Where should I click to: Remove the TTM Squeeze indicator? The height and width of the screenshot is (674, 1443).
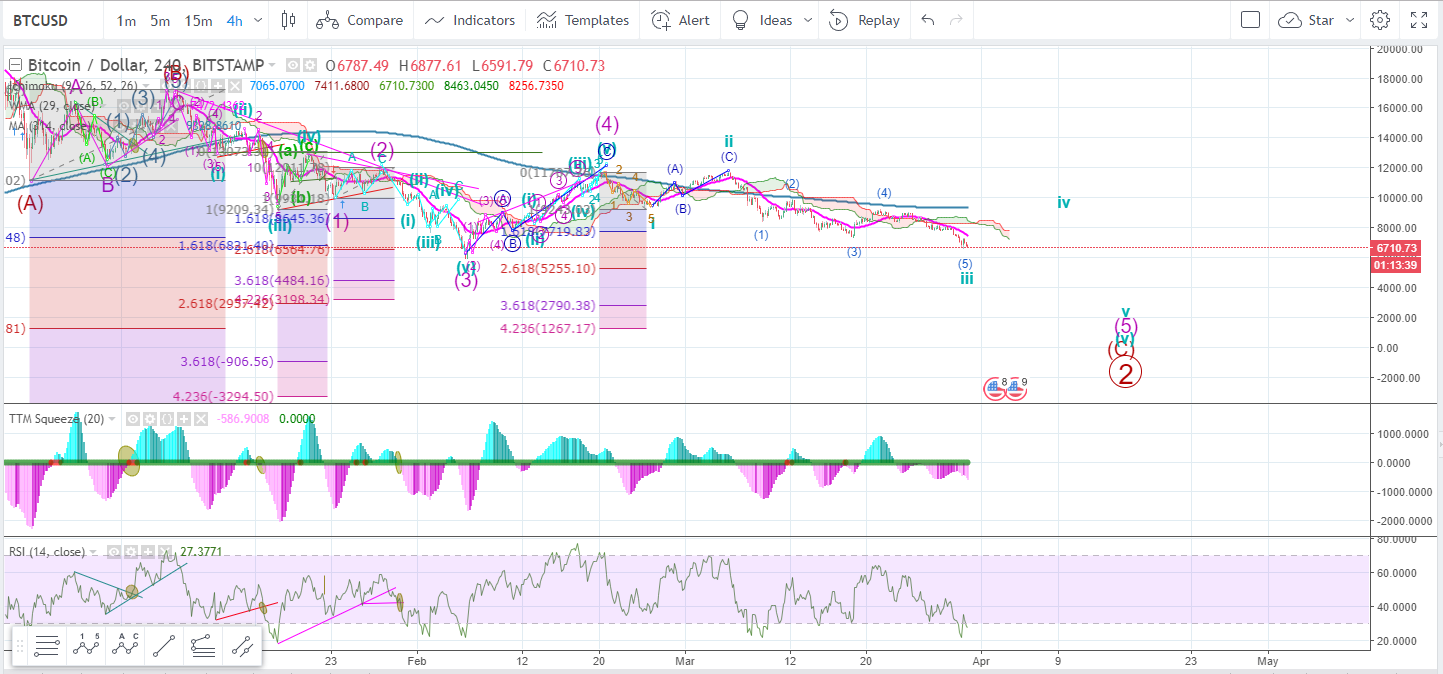click(201, 419)
